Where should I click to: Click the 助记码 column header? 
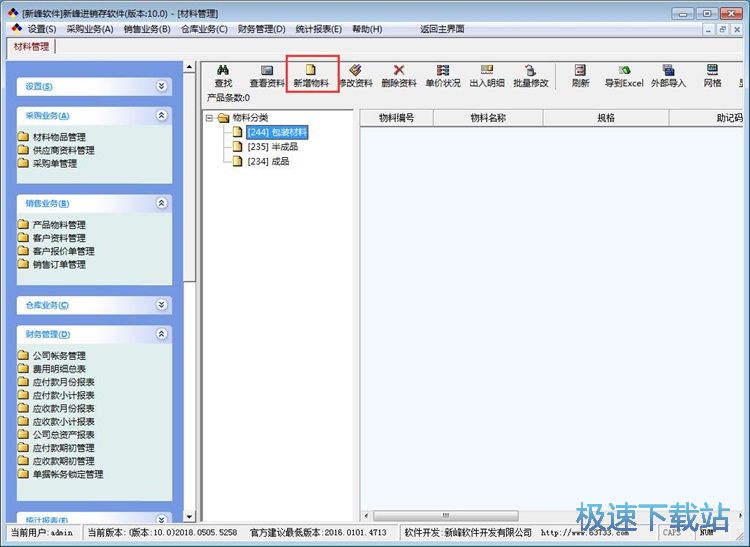coord(706,118)
